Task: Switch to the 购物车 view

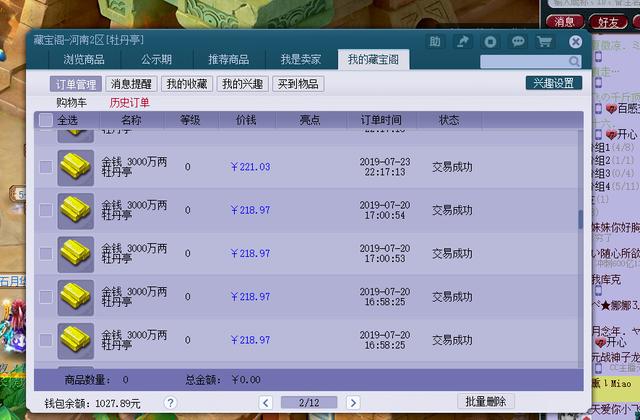Action: click(71, 103)
